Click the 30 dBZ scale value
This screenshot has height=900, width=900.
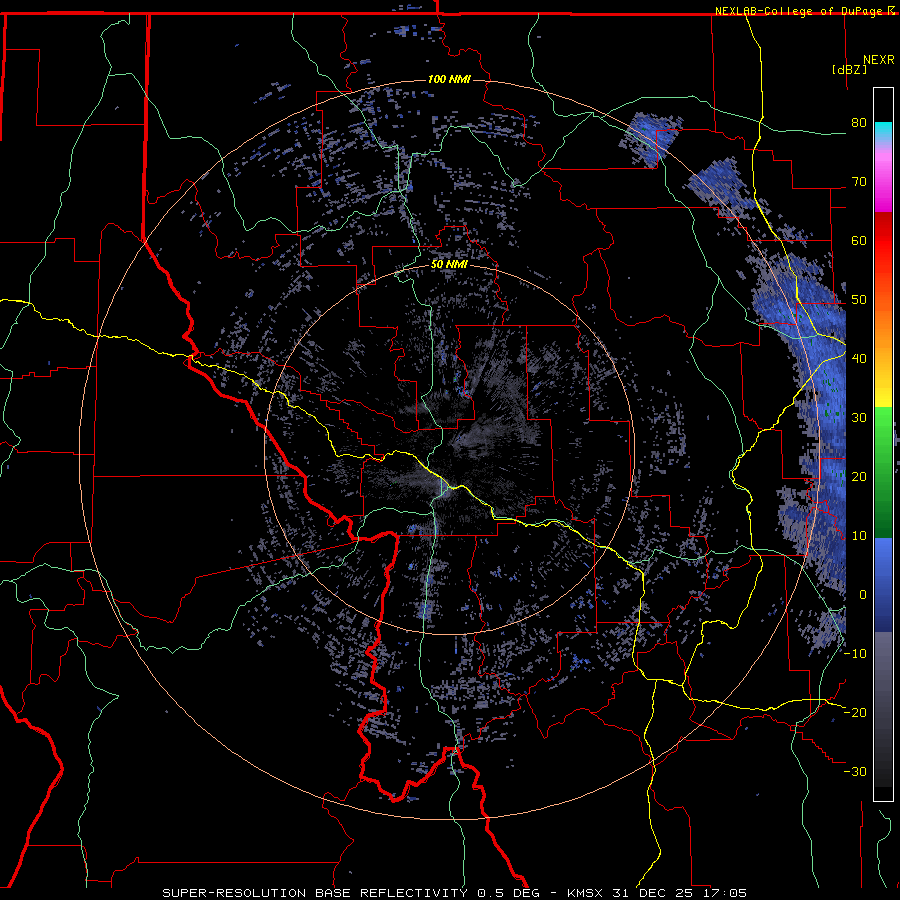point(859,418)
